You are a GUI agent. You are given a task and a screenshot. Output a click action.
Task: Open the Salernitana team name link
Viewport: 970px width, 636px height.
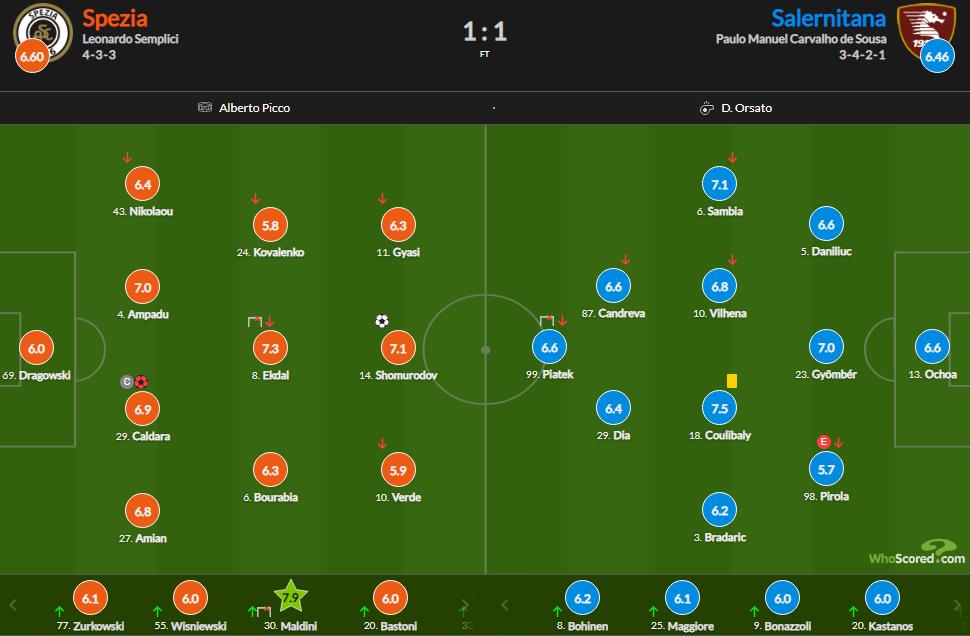coord(828,18)
